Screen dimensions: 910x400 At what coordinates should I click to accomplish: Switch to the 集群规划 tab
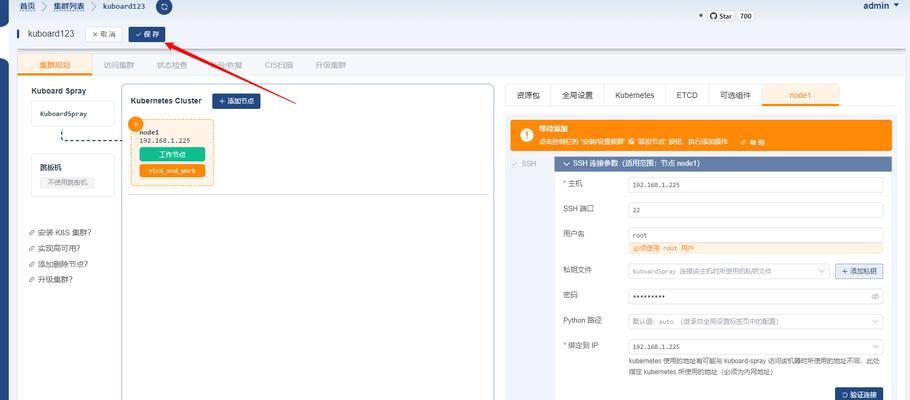pos(55,65)
